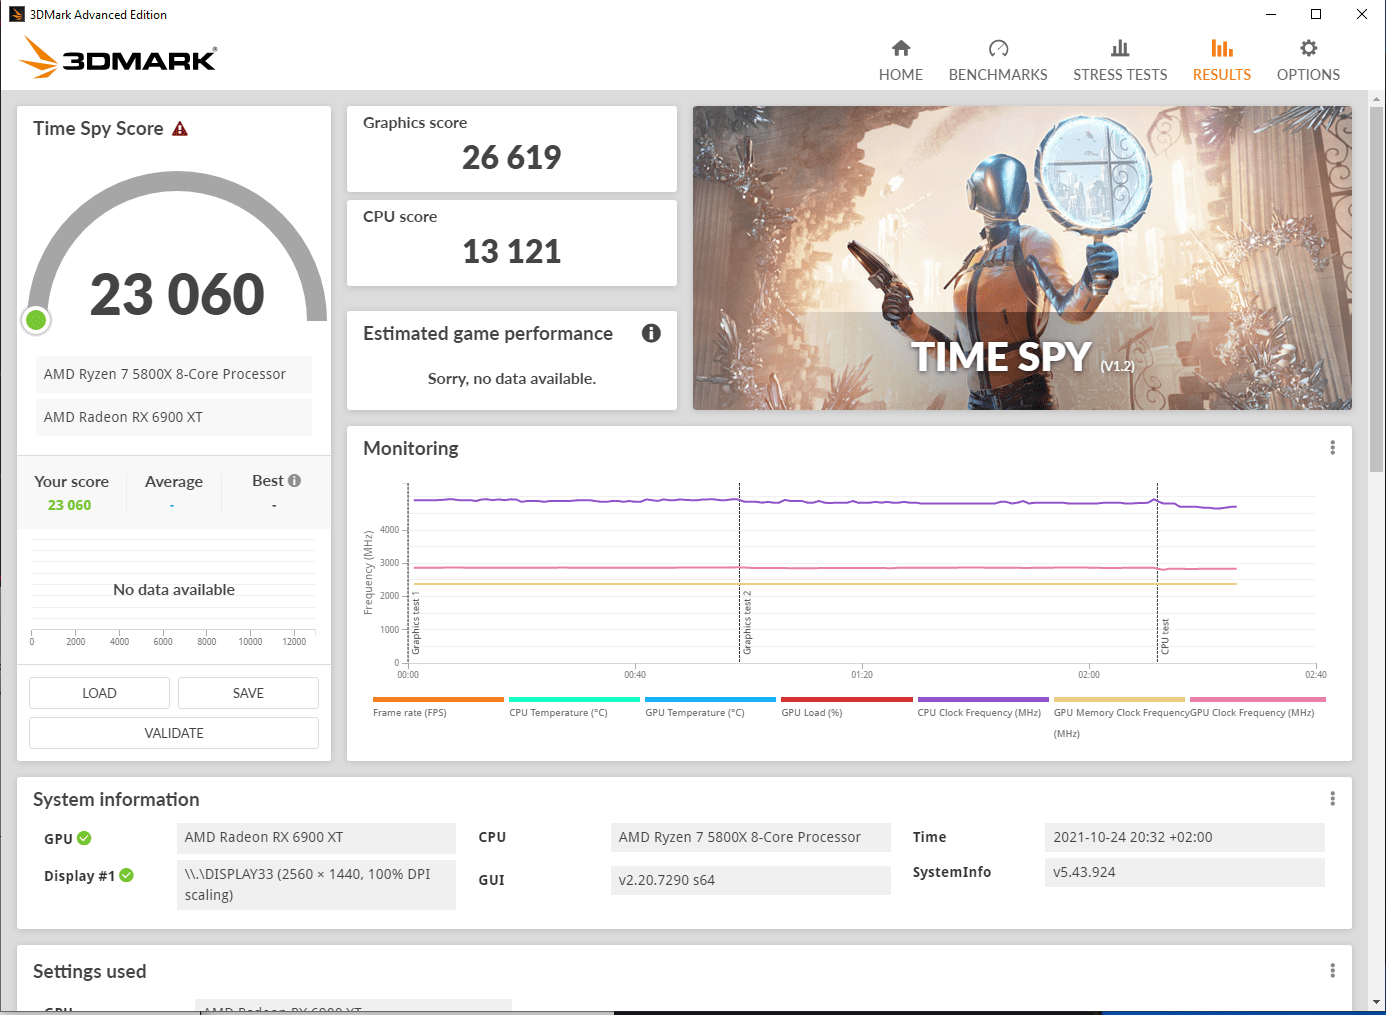Click the GPU green check status icon
Screen dimensions: 1386x1015
pyautogui.click(x=84, y=838)
